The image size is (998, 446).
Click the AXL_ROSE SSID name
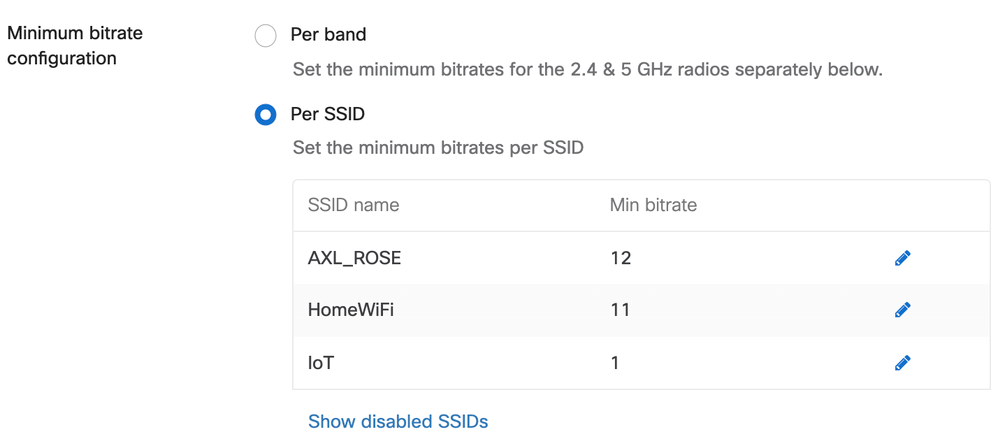click(x=354, y=258)
